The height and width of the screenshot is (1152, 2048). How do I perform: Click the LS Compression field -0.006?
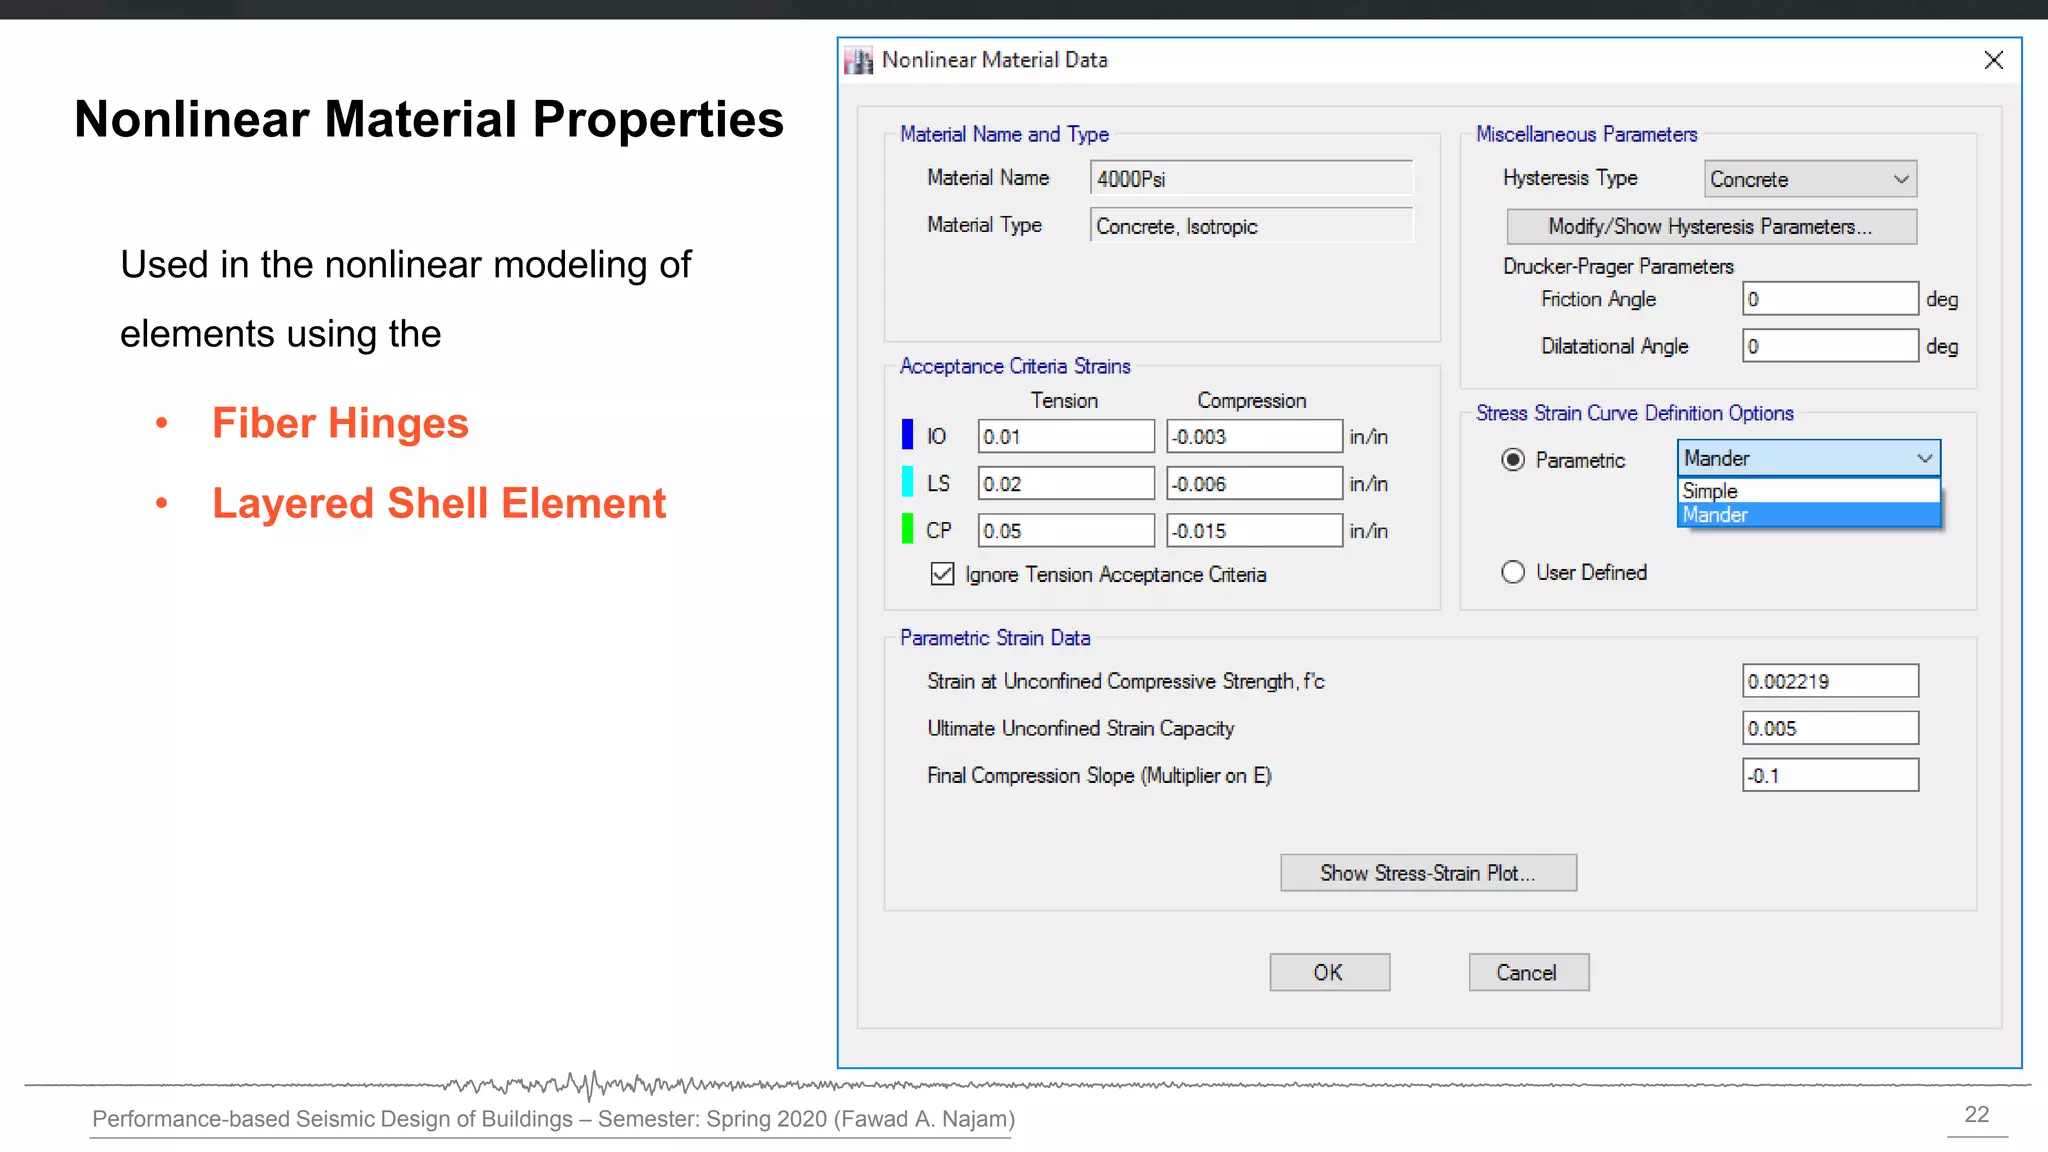[1254, 483]
